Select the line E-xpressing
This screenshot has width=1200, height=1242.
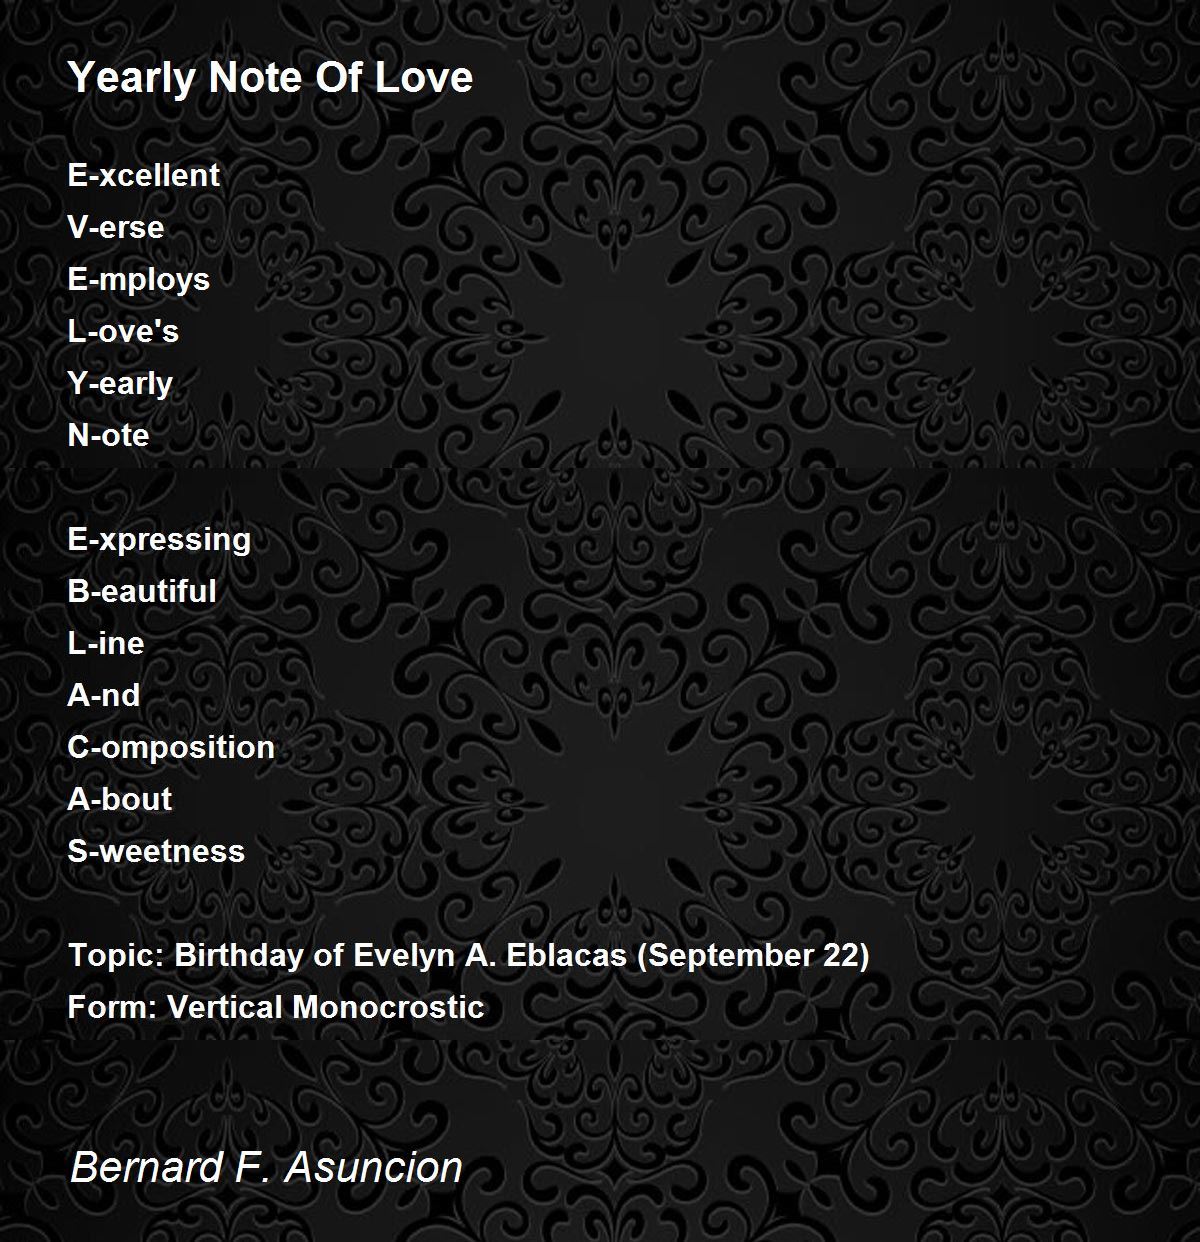point(159,539)
